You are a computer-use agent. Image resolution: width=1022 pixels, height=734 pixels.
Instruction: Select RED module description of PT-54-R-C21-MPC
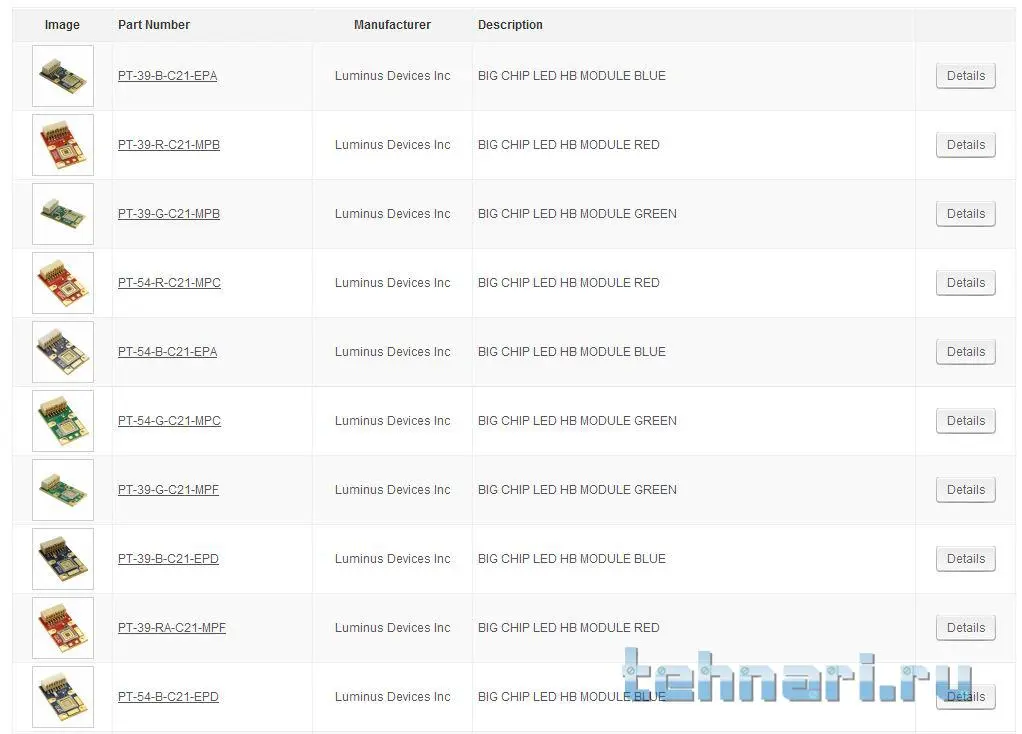coord(568,283)
